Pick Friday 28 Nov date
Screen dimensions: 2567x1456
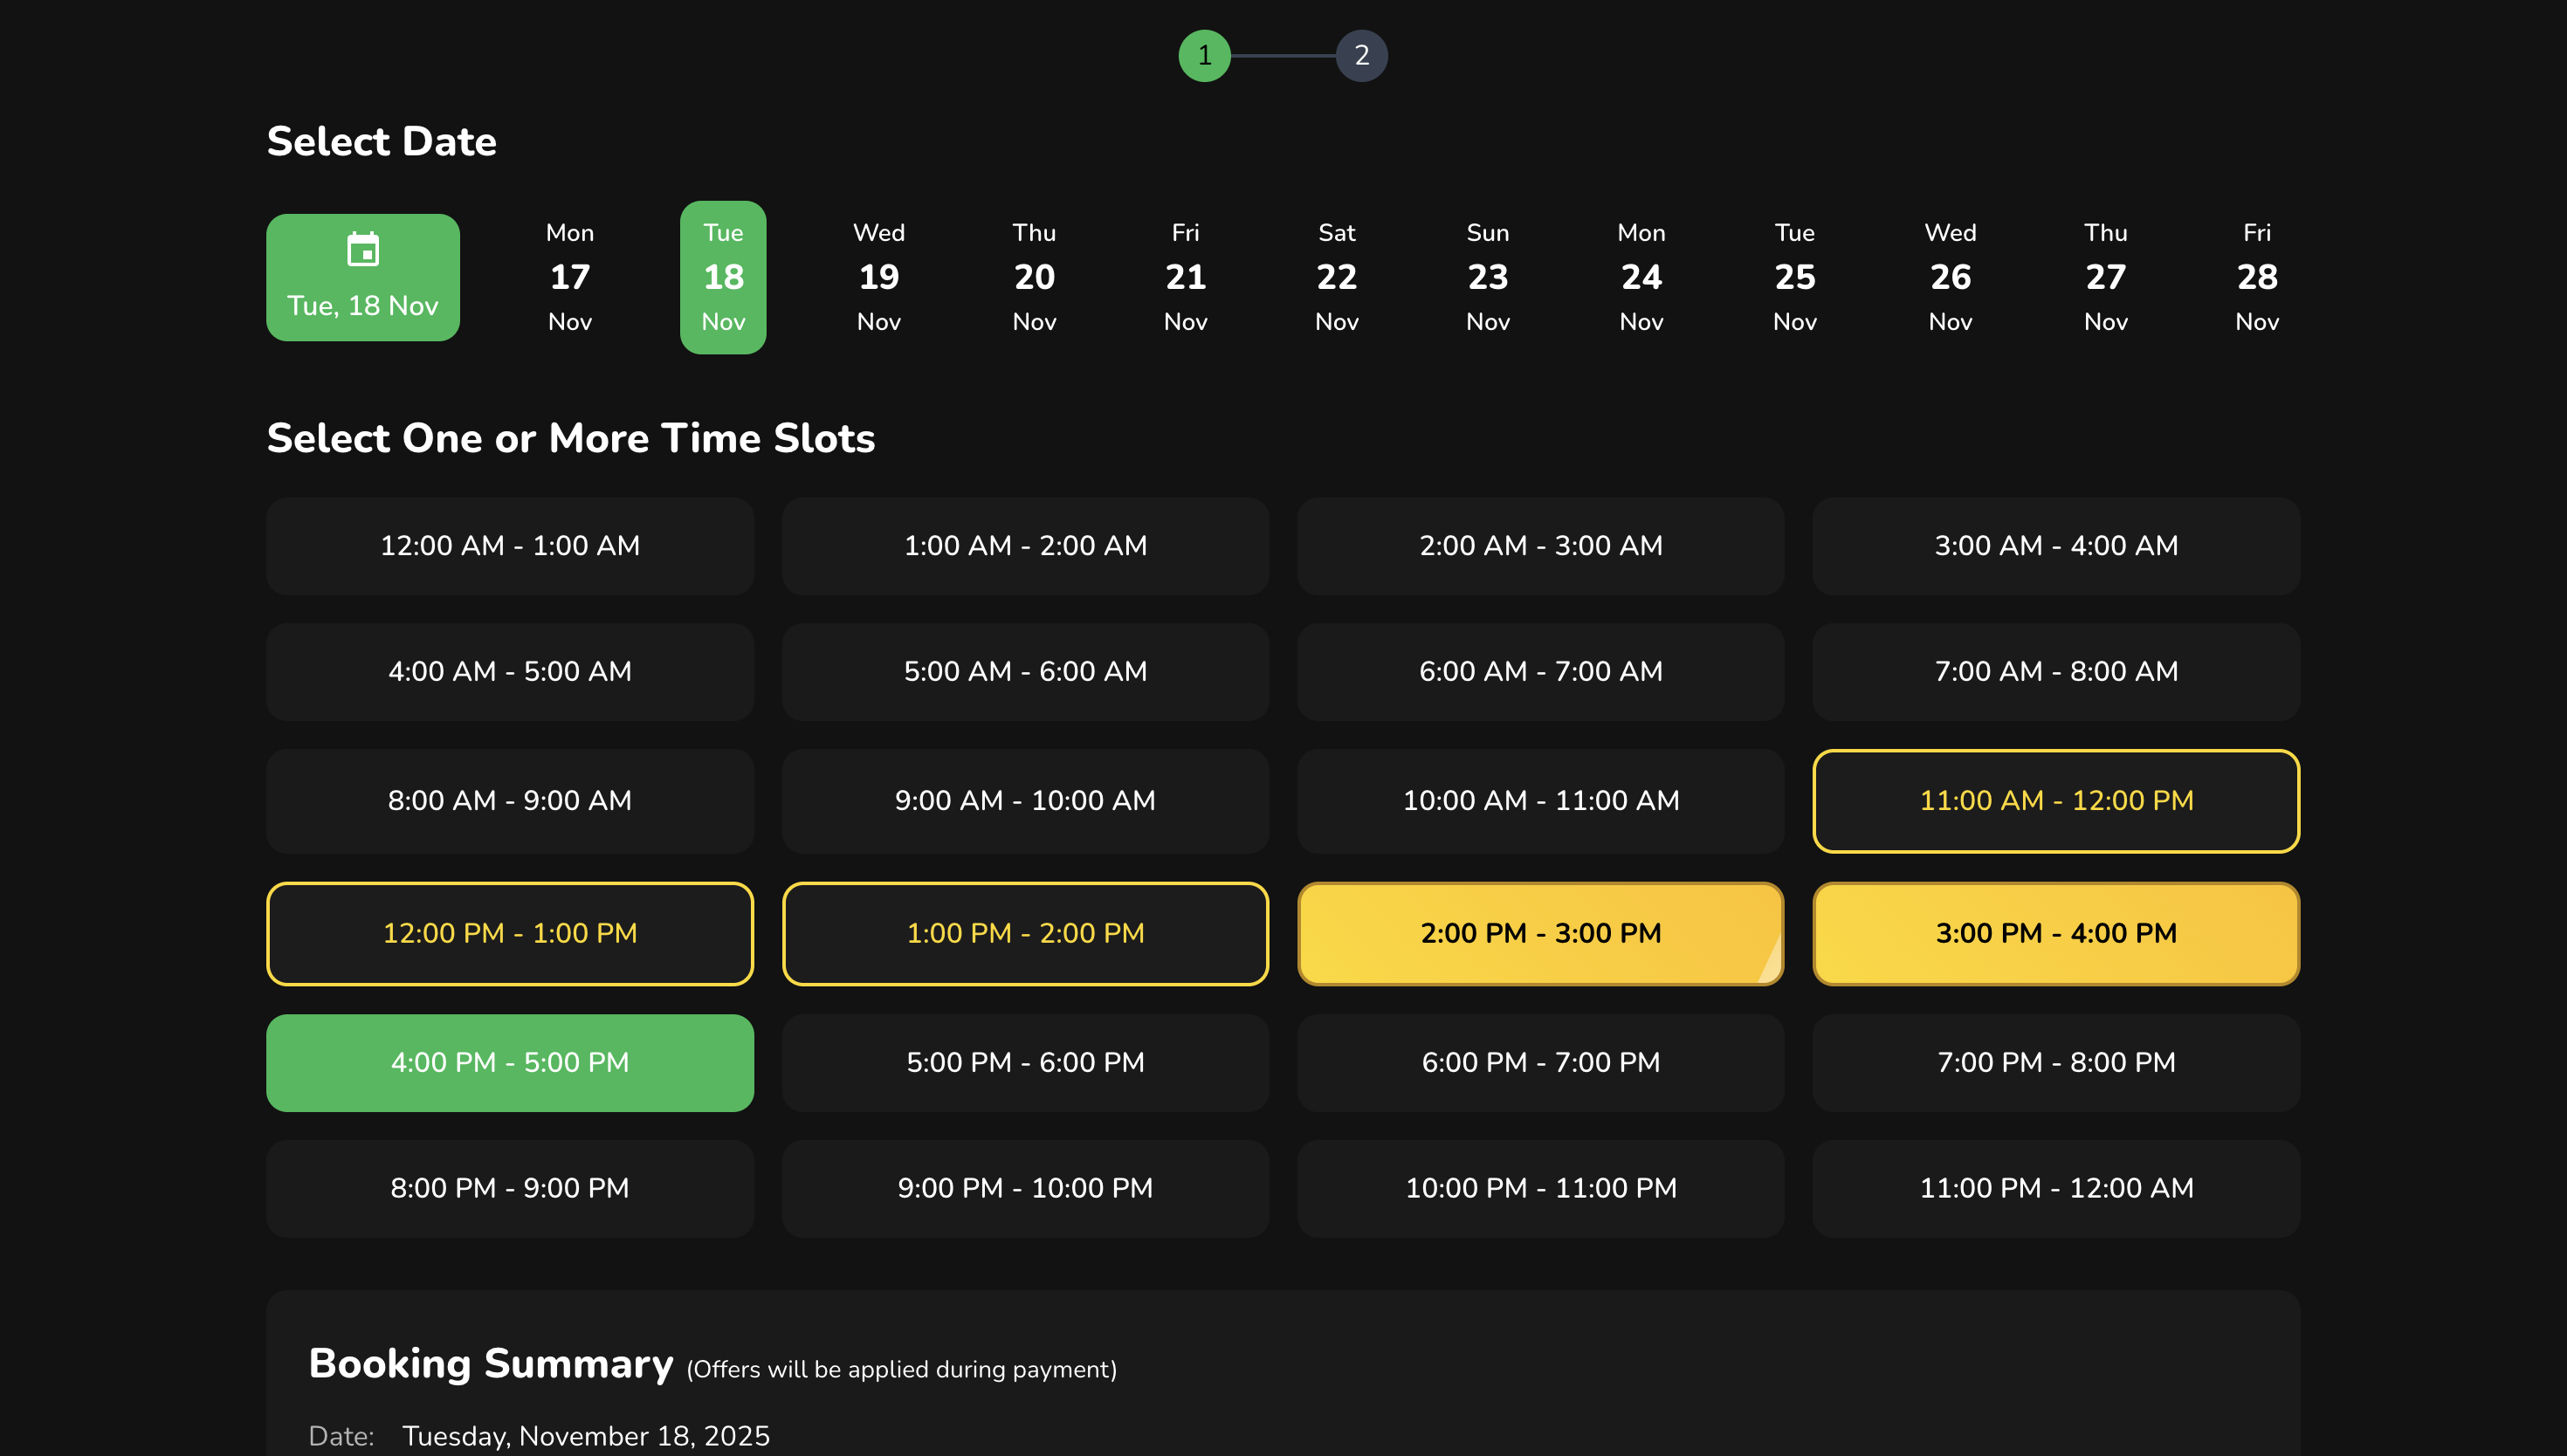point(2256,277)
